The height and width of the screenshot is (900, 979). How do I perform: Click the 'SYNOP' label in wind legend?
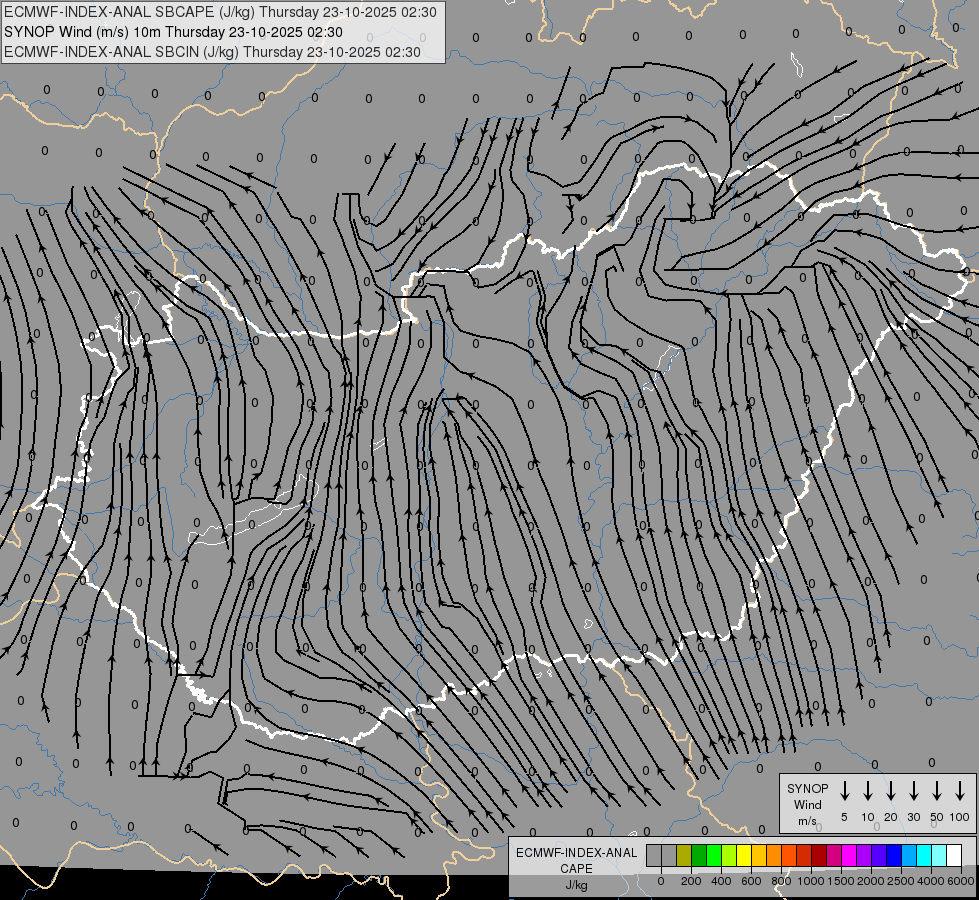(807, 789)
